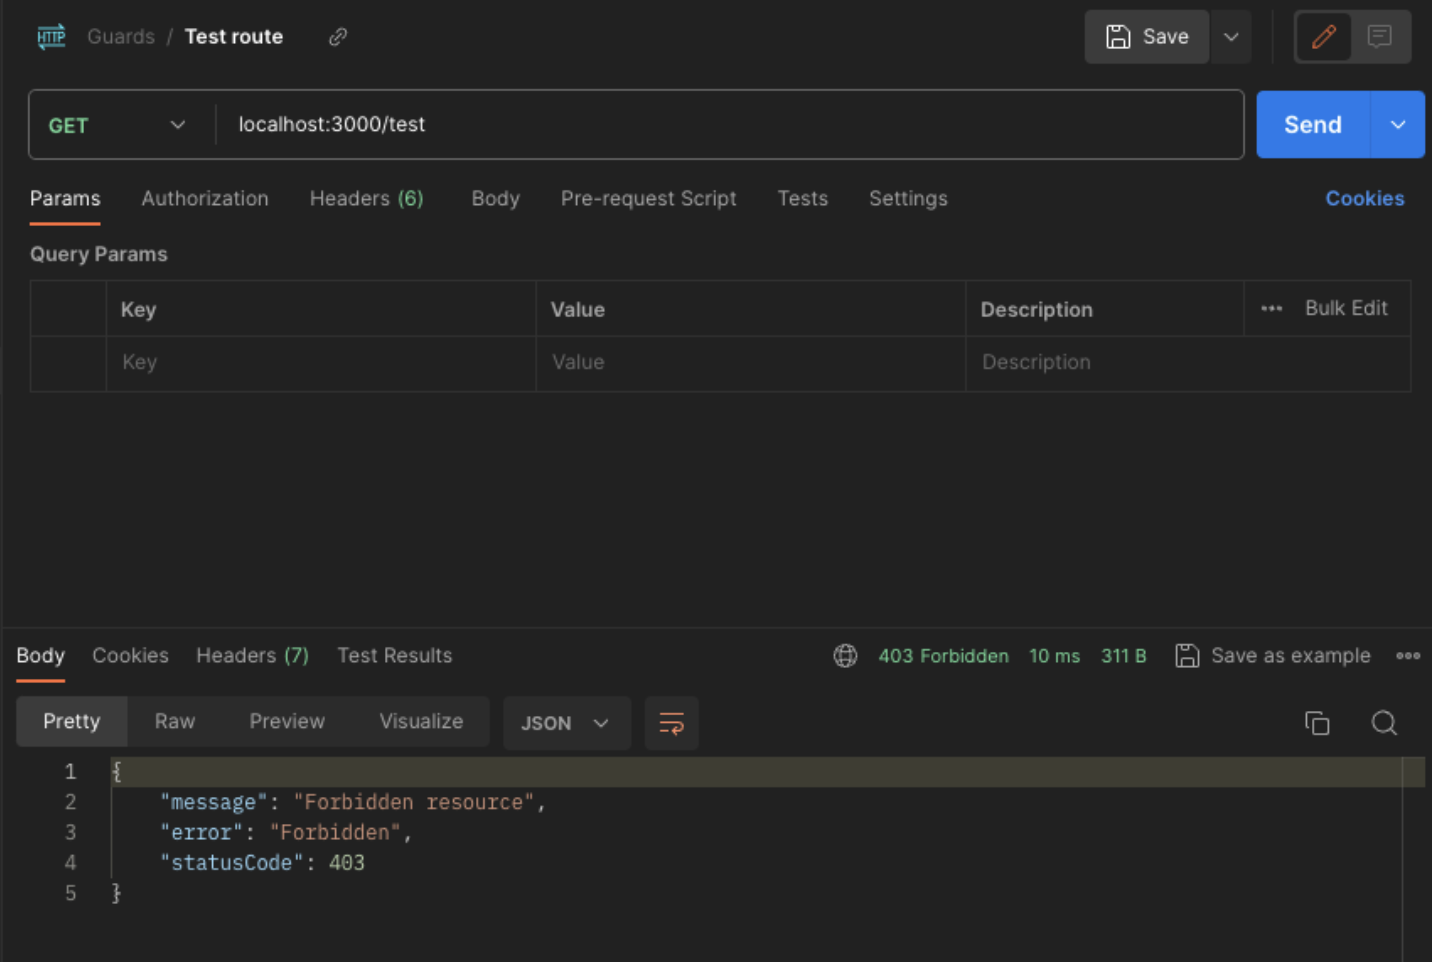The height and width of the screenshot is (962, 1432).
Task: Toggle line wrapping in the response viewer
Action: pyautogui.click(x=671, y=723)
